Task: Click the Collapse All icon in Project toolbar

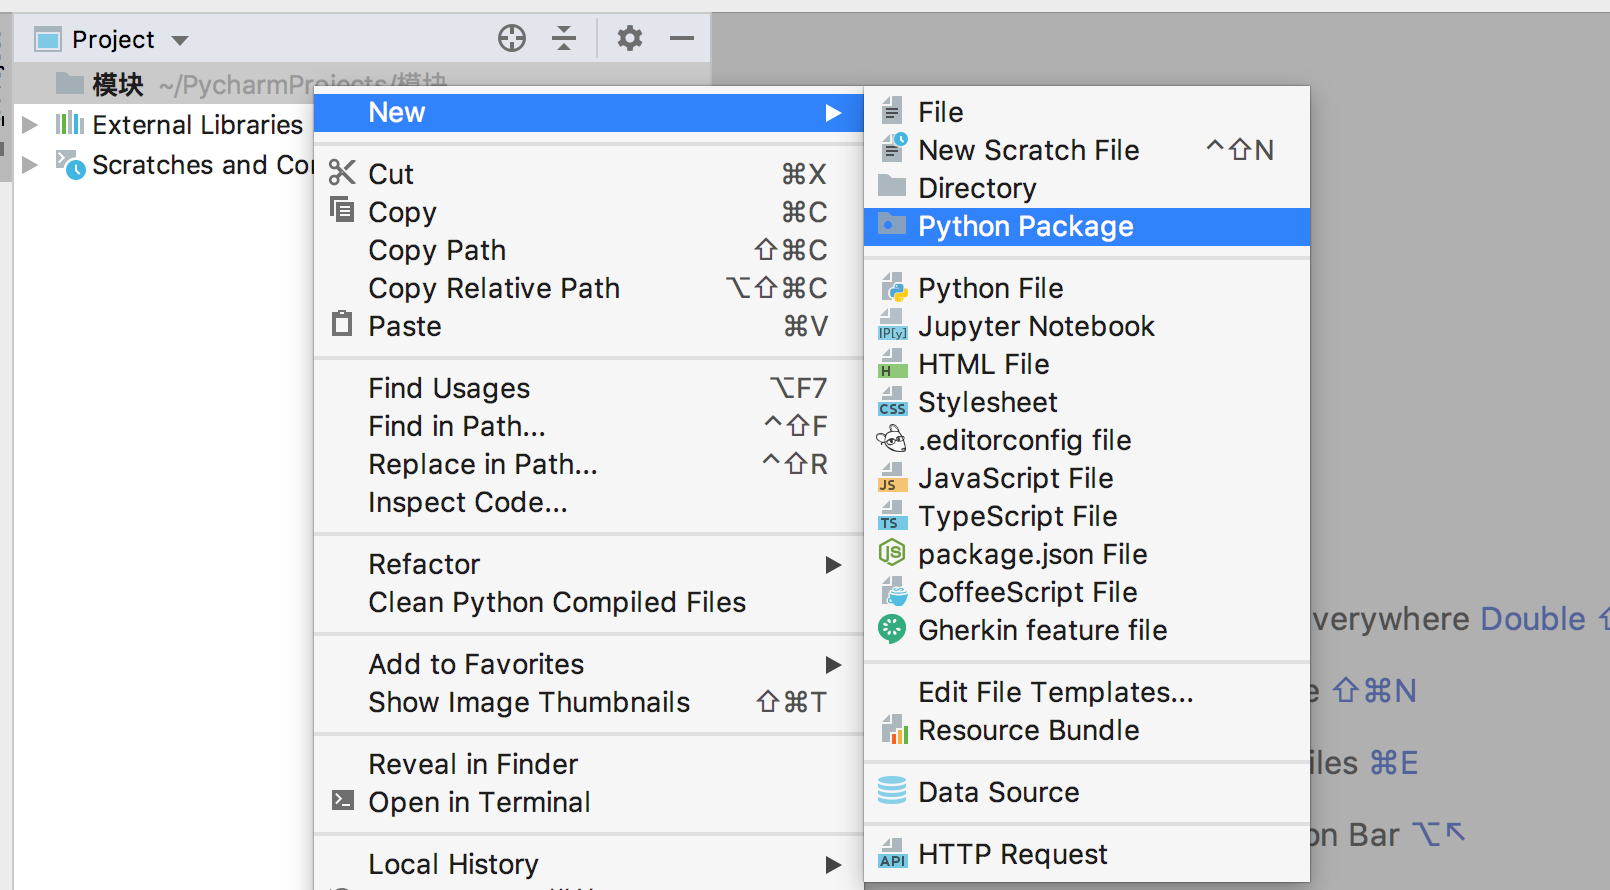Action: 564,39
